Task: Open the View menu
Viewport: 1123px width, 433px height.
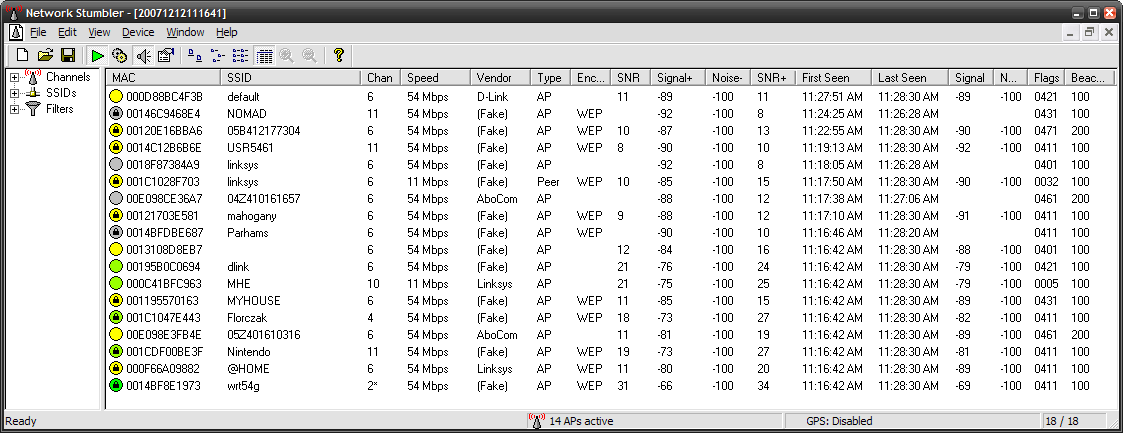Action: [x=100, y=32]
